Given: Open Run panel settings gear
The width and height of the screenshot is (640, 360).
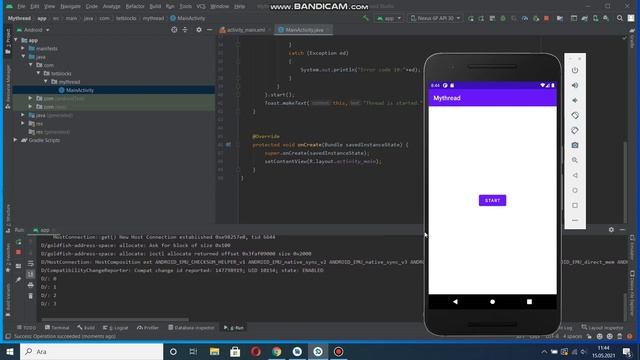Looking at the screenshot, I should (x=611, y=230).
